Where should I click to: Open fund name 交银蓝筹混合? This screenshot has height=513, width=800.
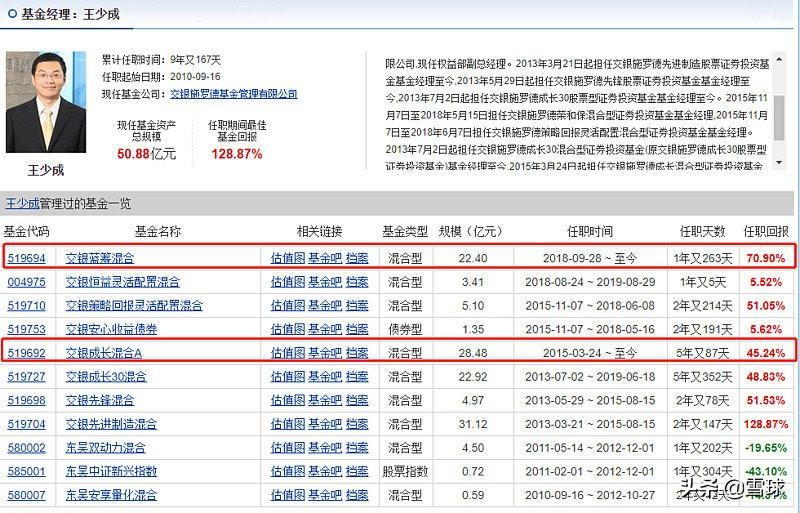point(100,258)
